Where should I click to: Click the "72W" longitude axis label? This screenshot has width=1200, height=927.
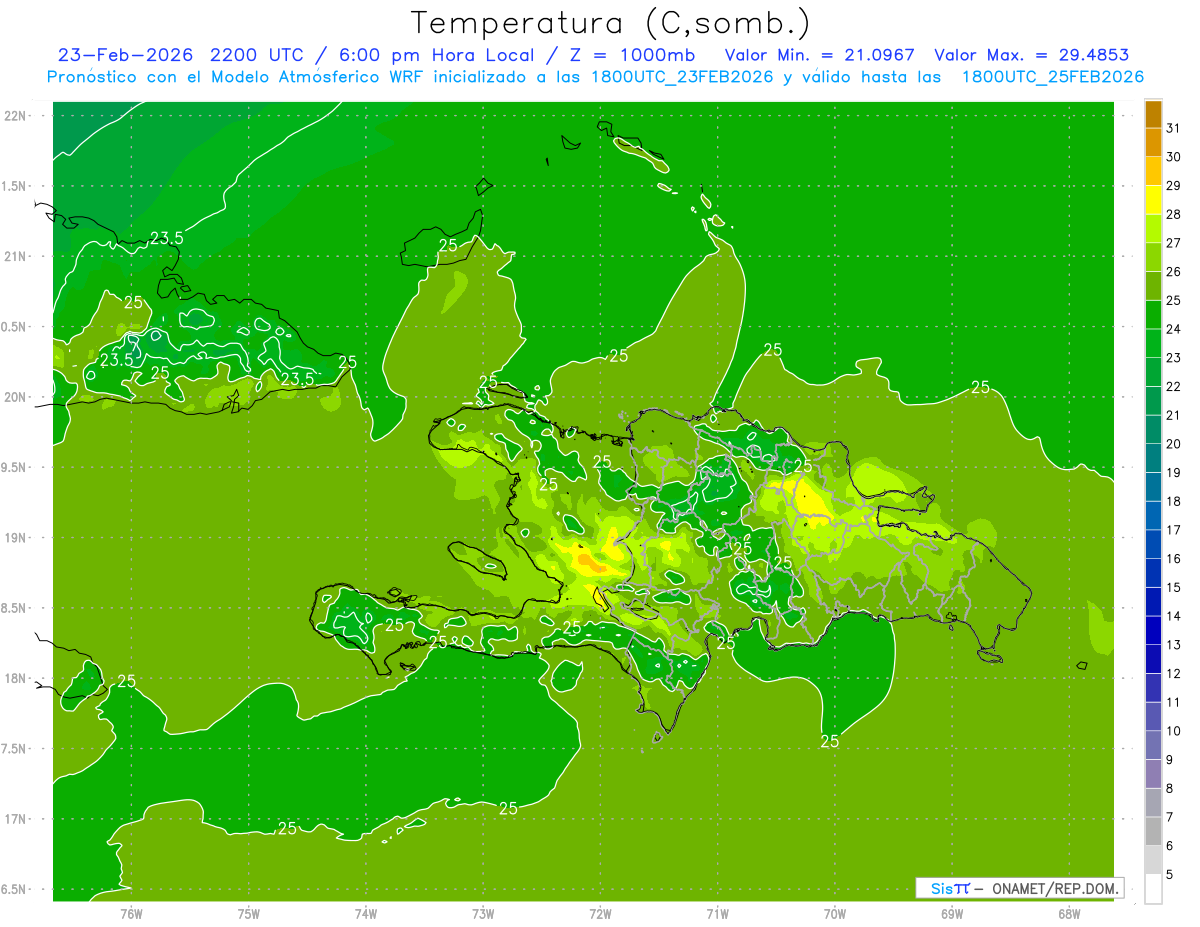[x=601, y=914]
